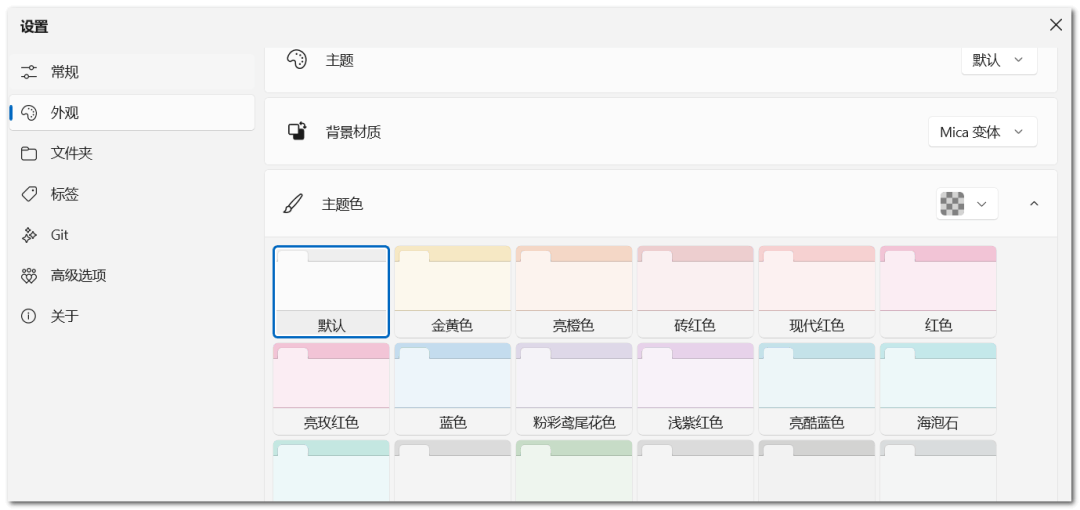Screen dimensions: 1080x510
Task: Click the 外观 palette icon in sidebar
Action: [x=29, y=113]
